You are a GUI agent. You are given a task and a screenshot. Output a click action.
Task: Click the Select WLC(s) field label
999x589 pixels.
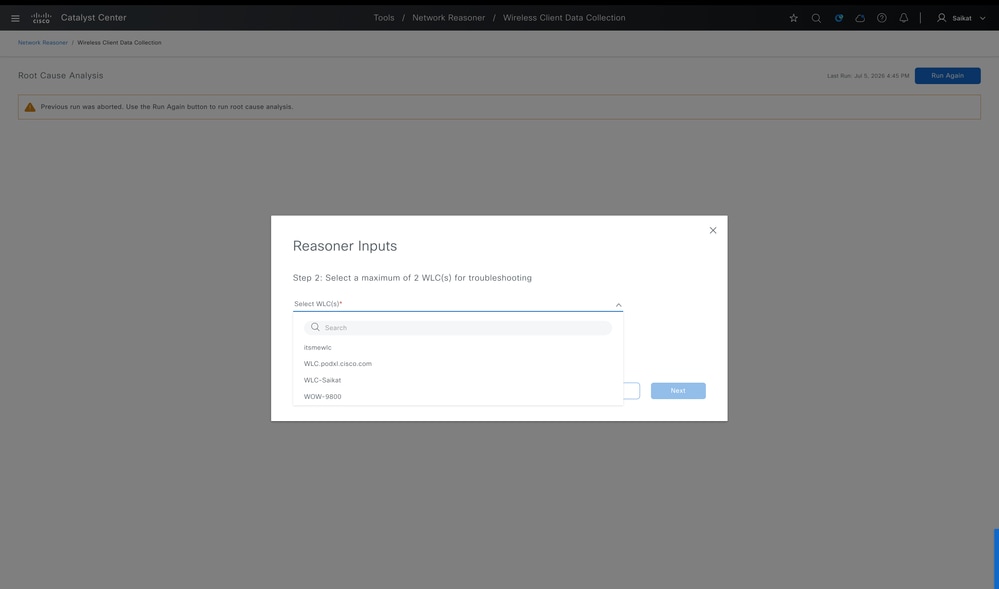[318, 304]
